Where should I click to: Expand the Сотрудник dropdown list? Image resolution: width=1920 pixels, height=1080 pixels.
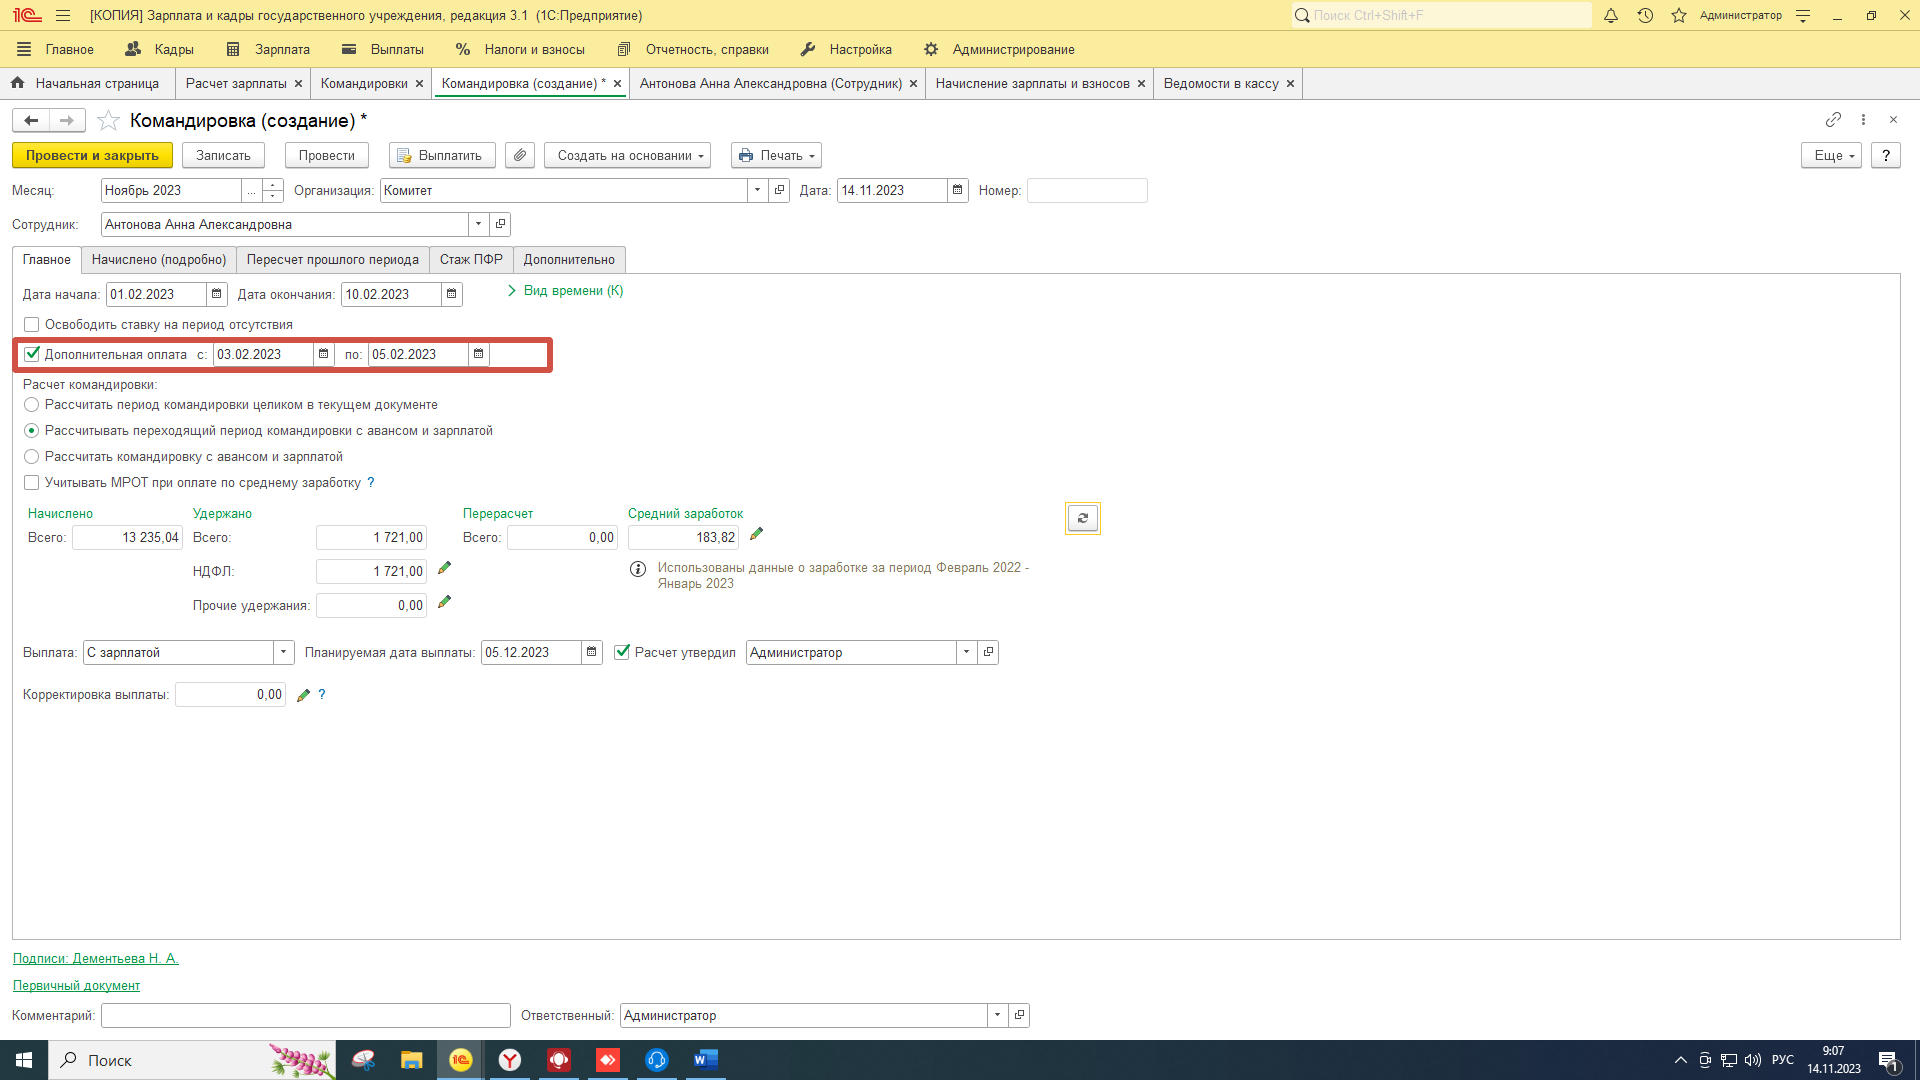click(478, 224)
